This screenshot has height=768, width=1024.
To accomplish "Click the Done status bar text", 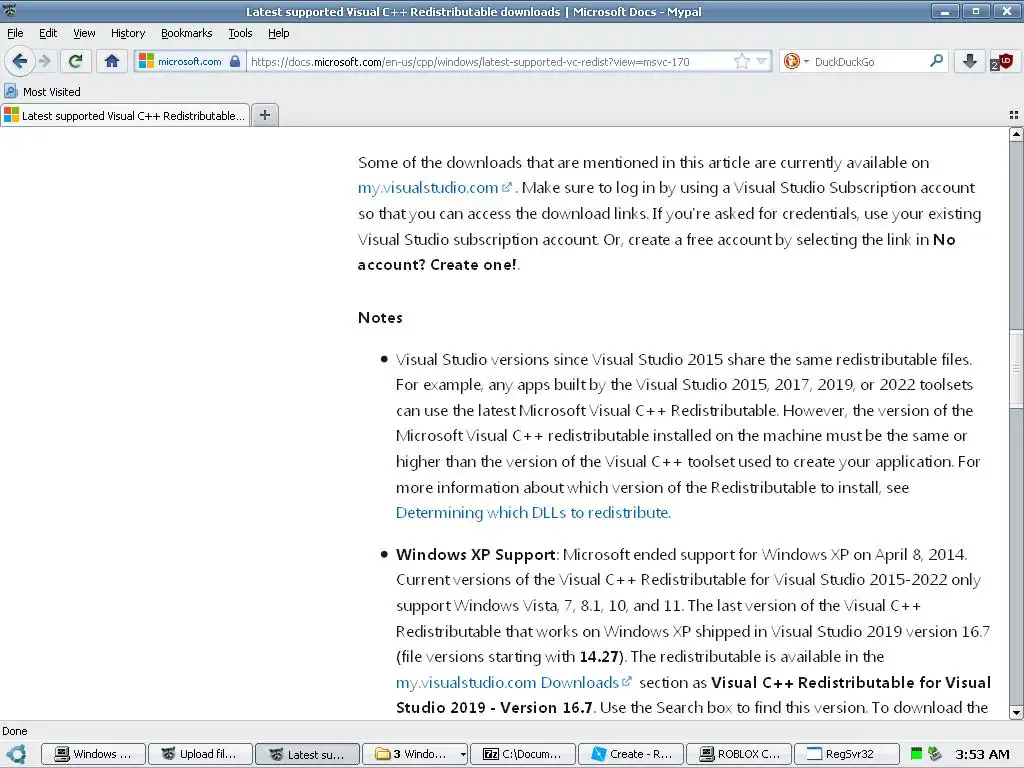I will (14, 731).
